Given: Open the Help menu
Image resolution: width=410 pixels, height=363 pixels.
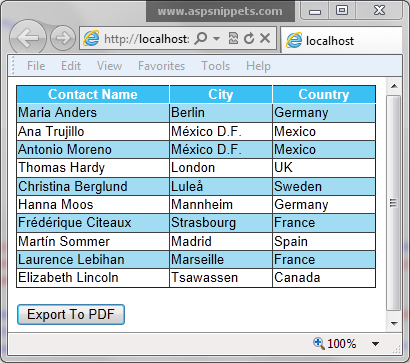Looking at the screenshot, I should [258, 66].
